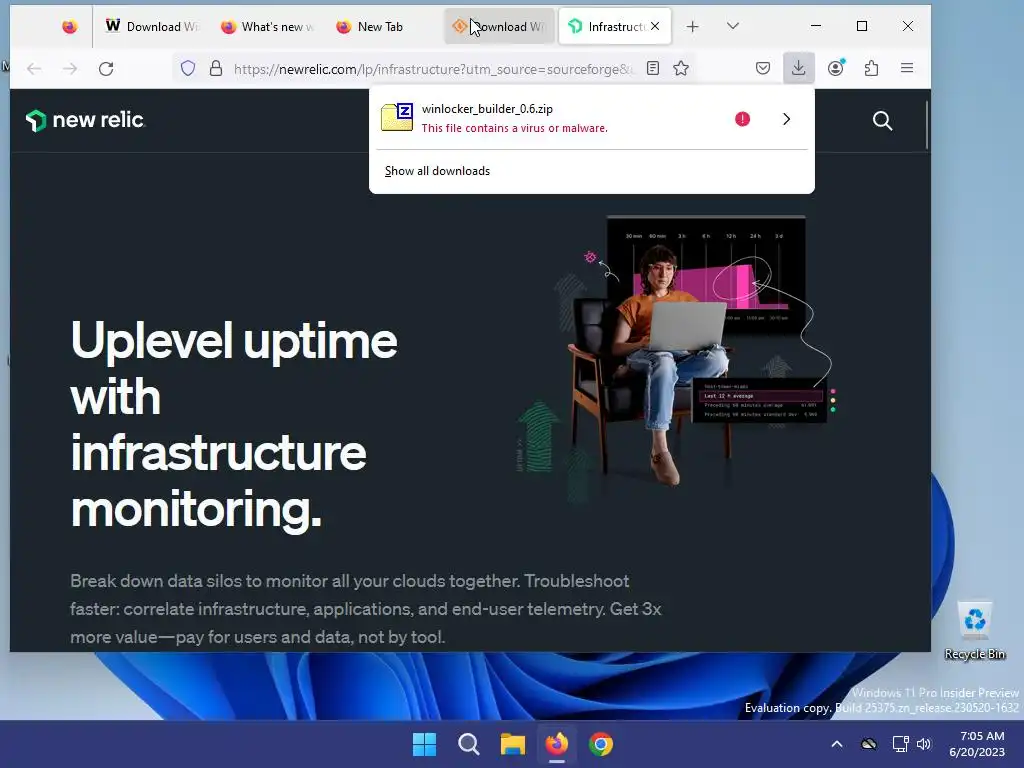Click the cloud sync tray icon
The width and height of the screenshot is (1024, 768).
coord(869,744)
